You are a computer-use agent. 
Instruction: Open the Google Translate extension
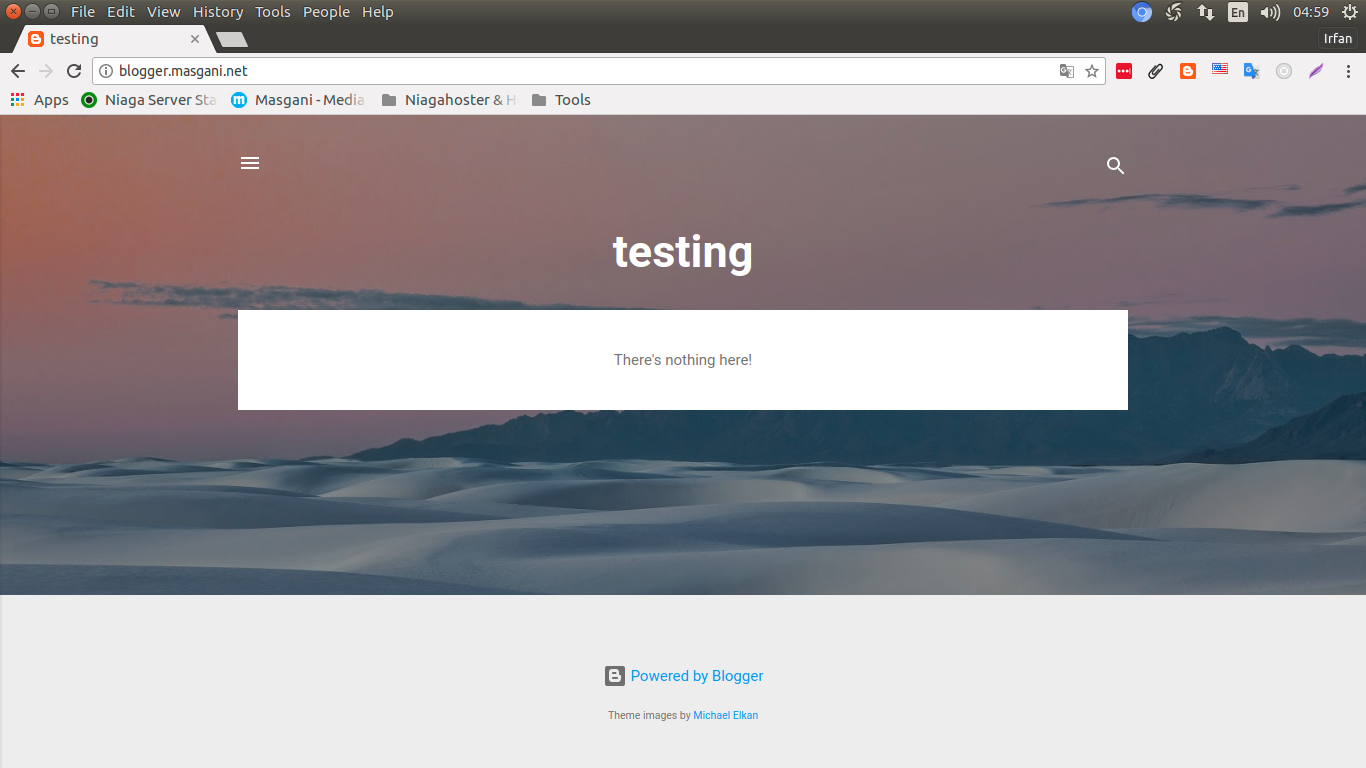click(x=1251, y=71)
